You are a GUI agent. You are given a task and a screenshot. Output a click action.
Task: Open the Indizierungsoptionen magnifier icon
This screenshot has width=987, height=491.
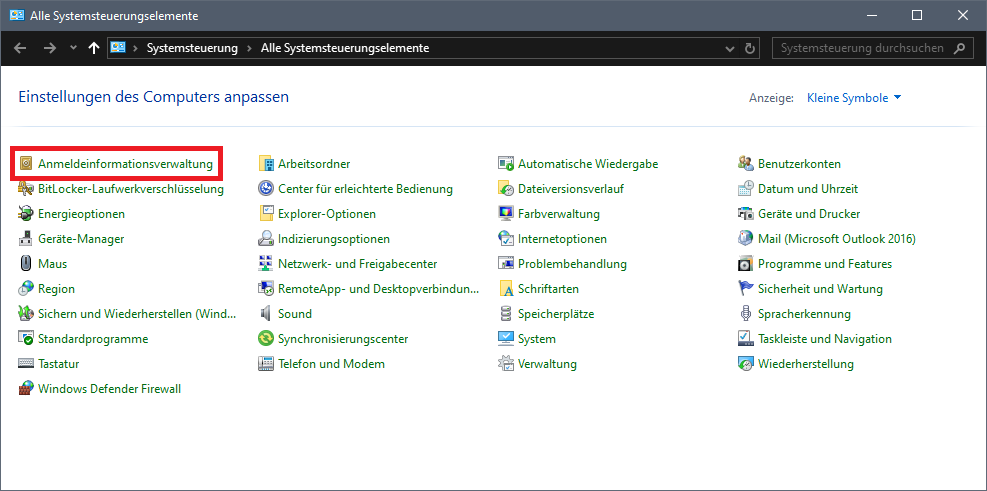[x=266, y=239]
